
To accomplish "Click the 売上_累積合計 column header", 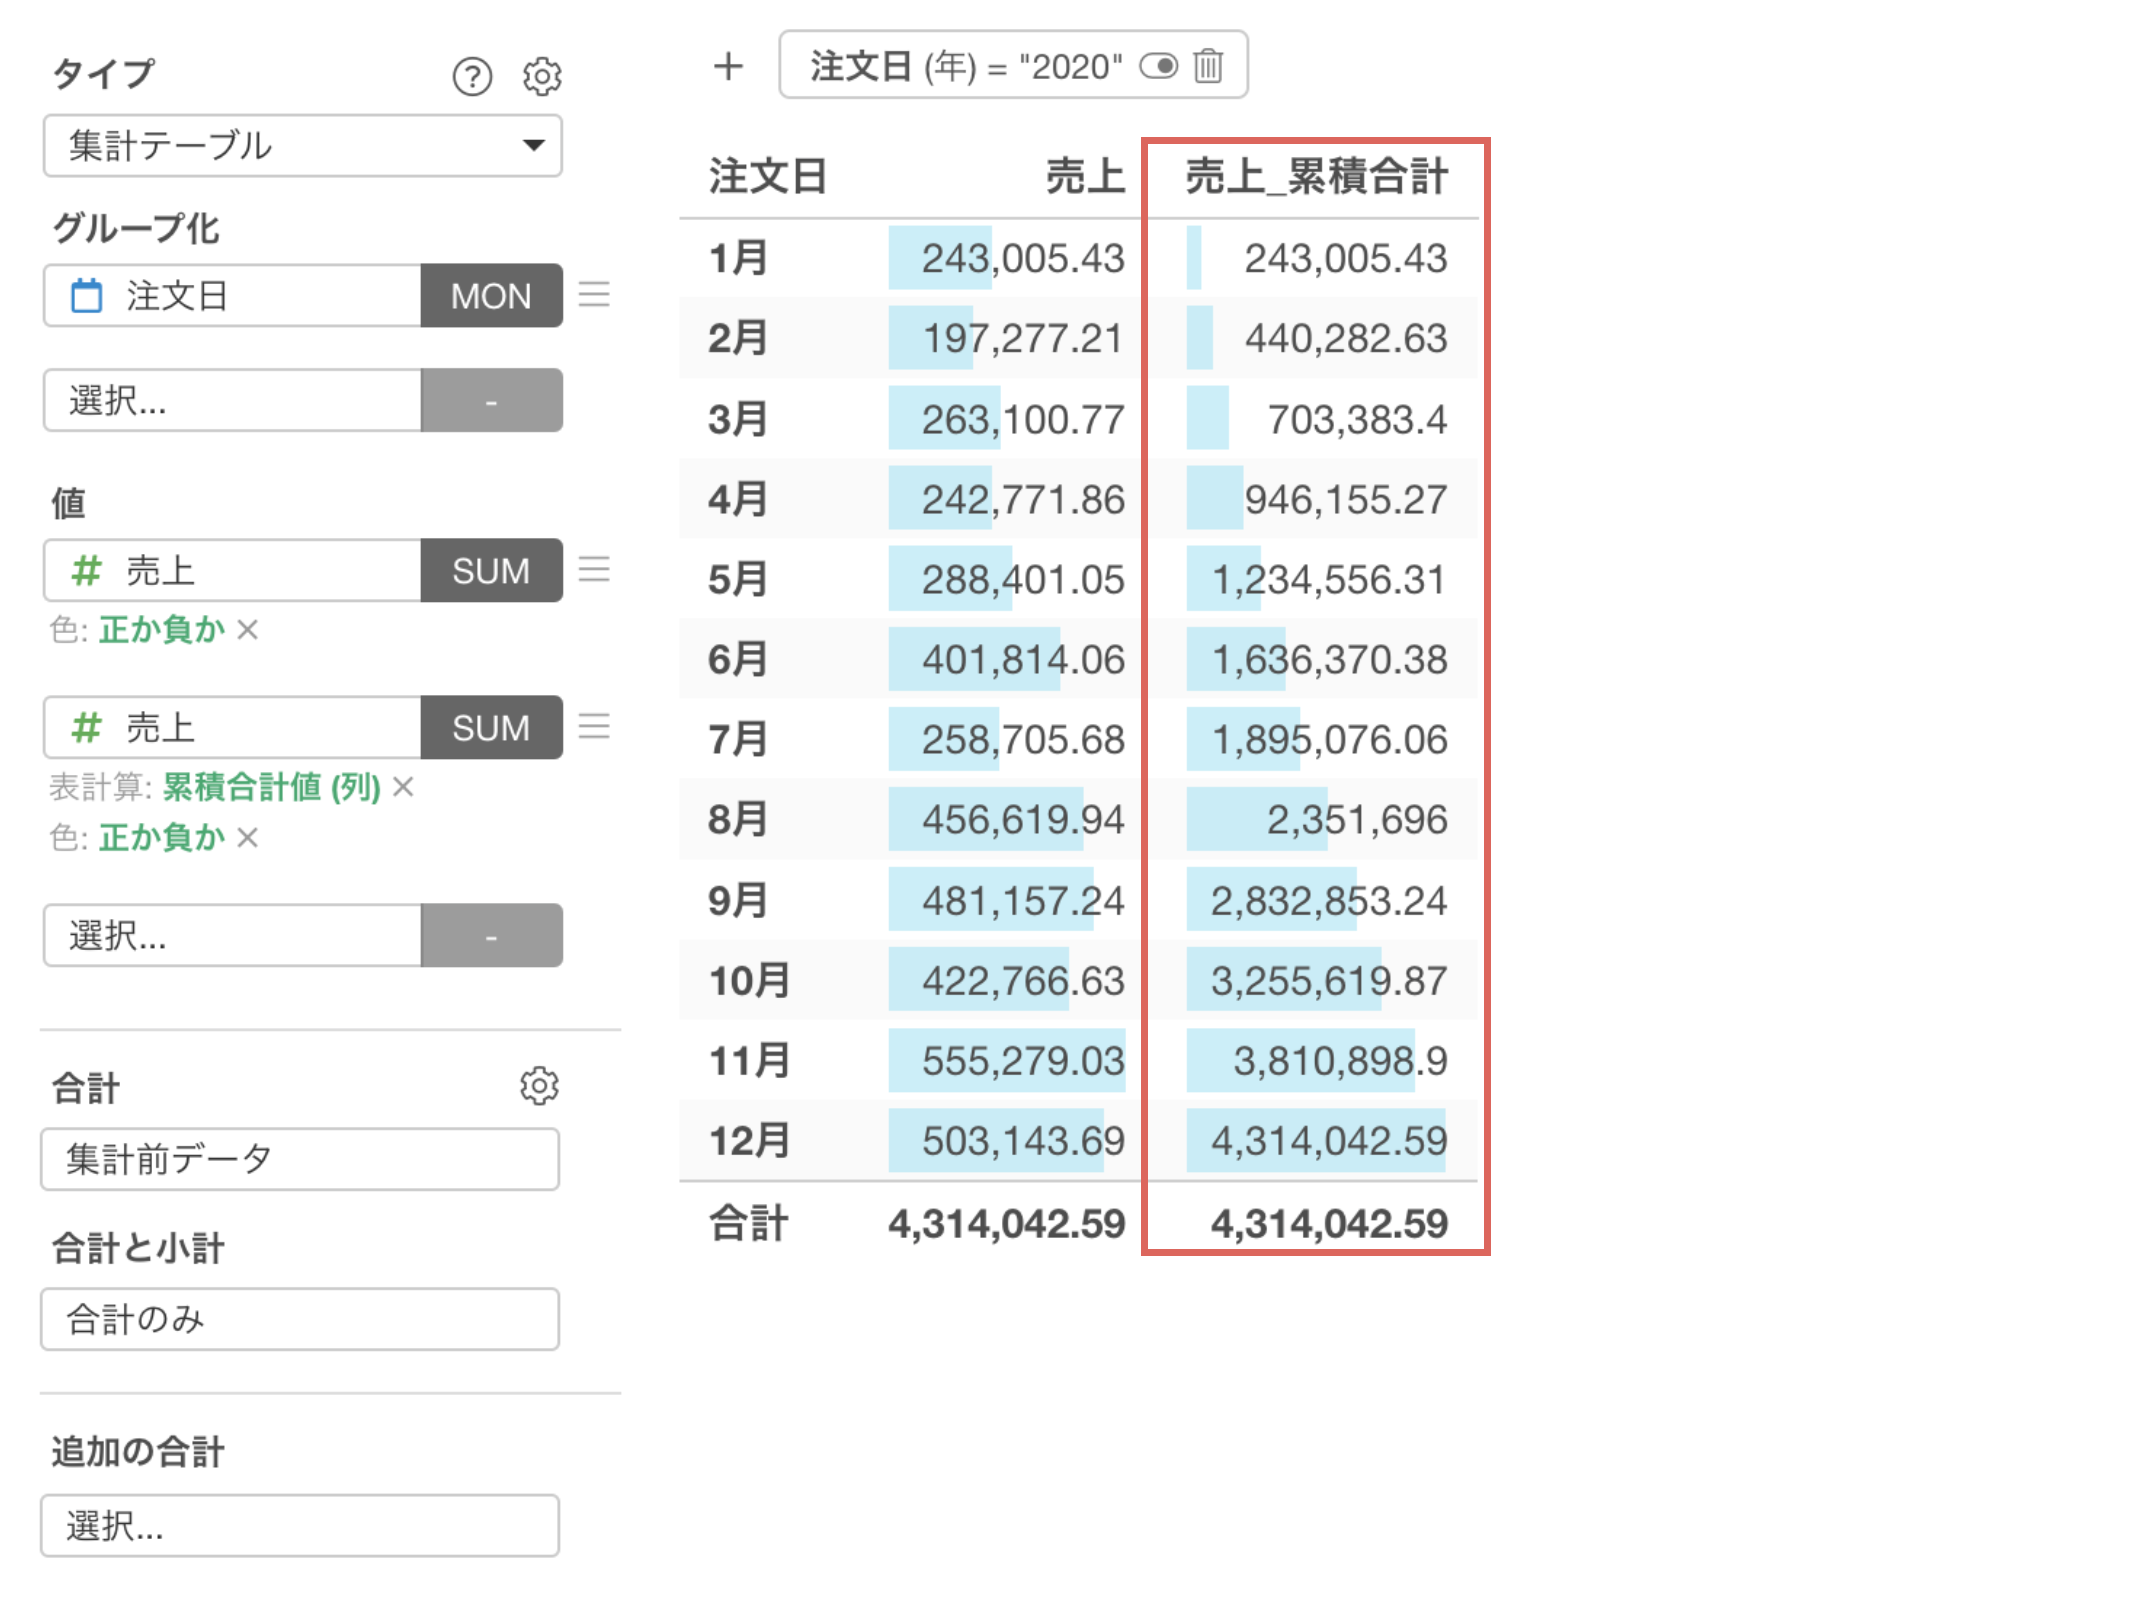I will [x=1316, y=177].
